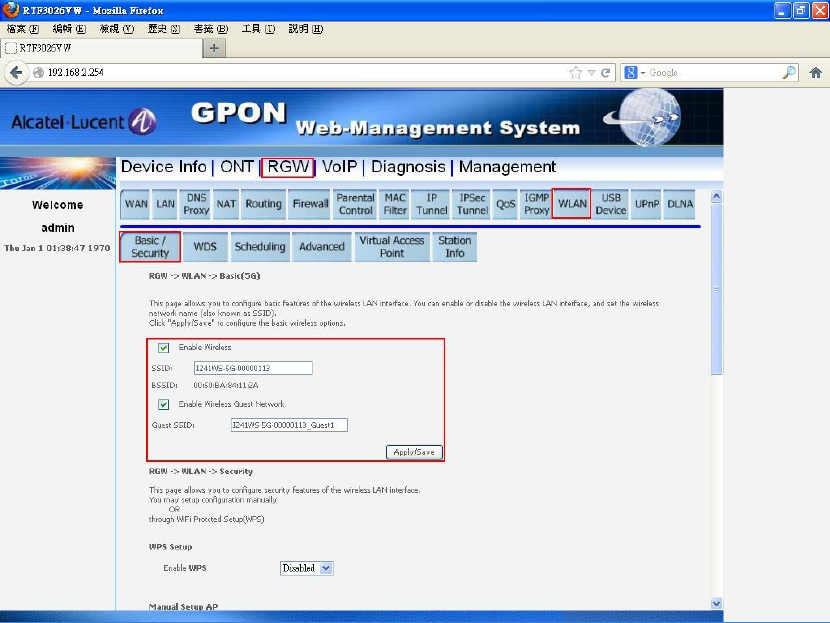Open the Firefox Tools menu (T)
This screenshot has height=623, width=830.
[x=258, y=29]
